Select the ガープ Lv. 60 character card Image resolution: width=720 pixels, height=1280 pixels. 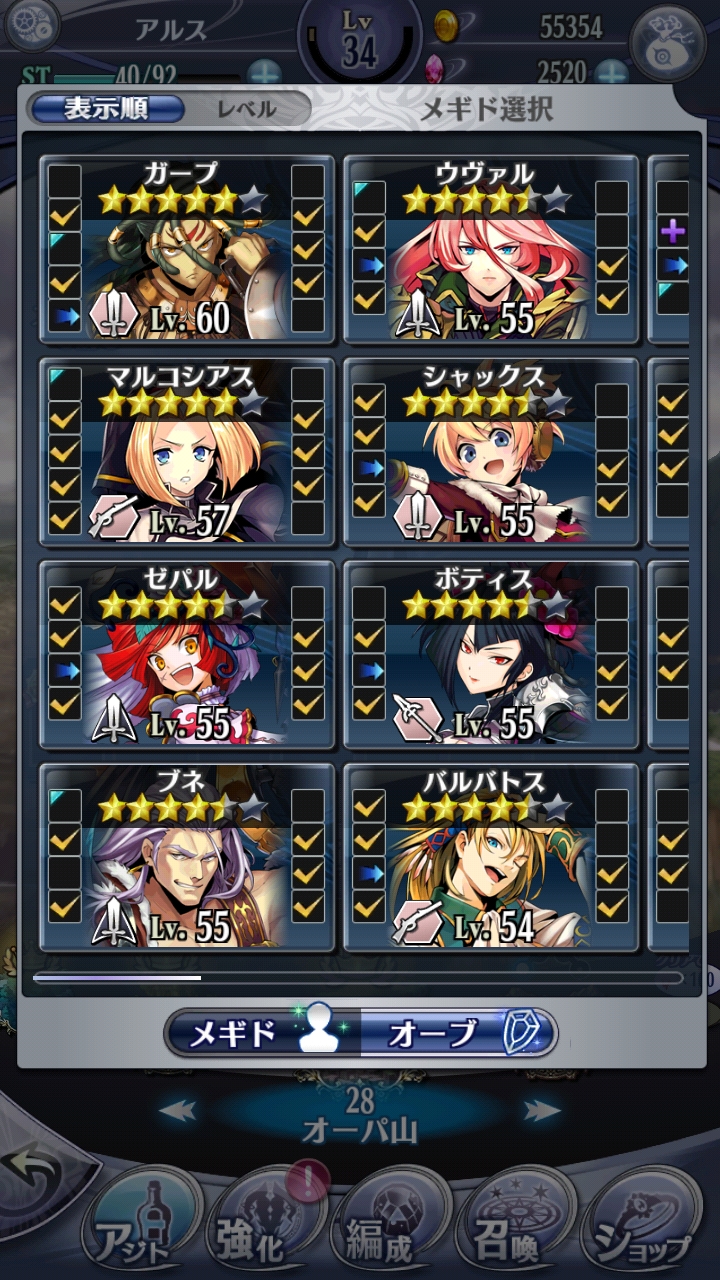(x=187, y=249)
